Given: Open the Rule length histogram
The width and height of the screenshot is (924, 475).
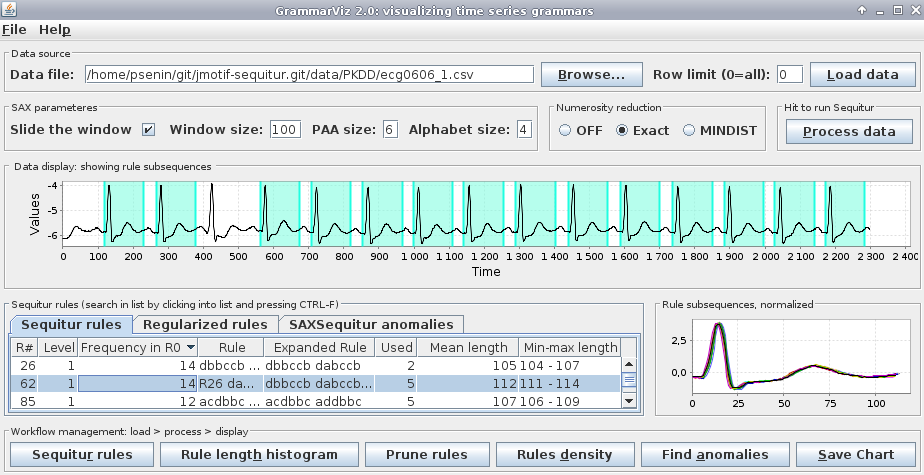Looking at the screenshot, I should (x=259, y=454).
